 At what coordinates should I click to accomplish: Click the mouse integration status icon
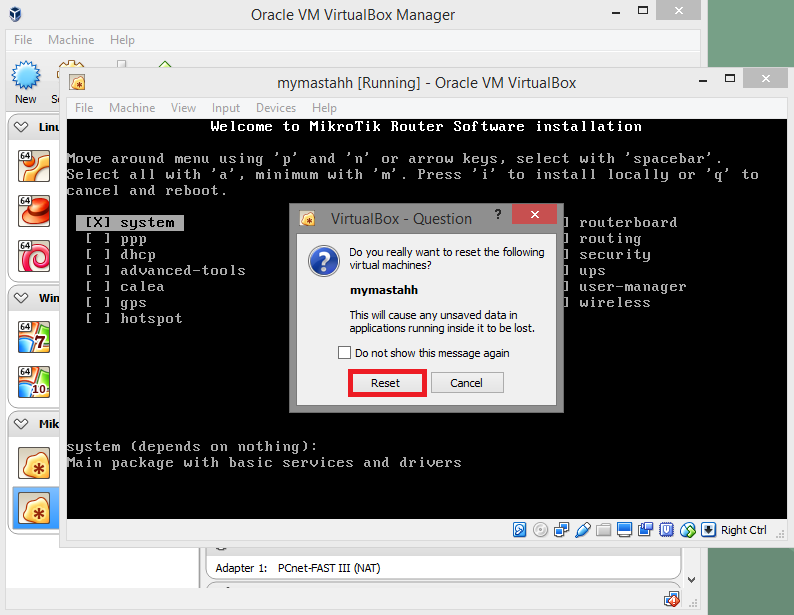[x=688, y=530]
